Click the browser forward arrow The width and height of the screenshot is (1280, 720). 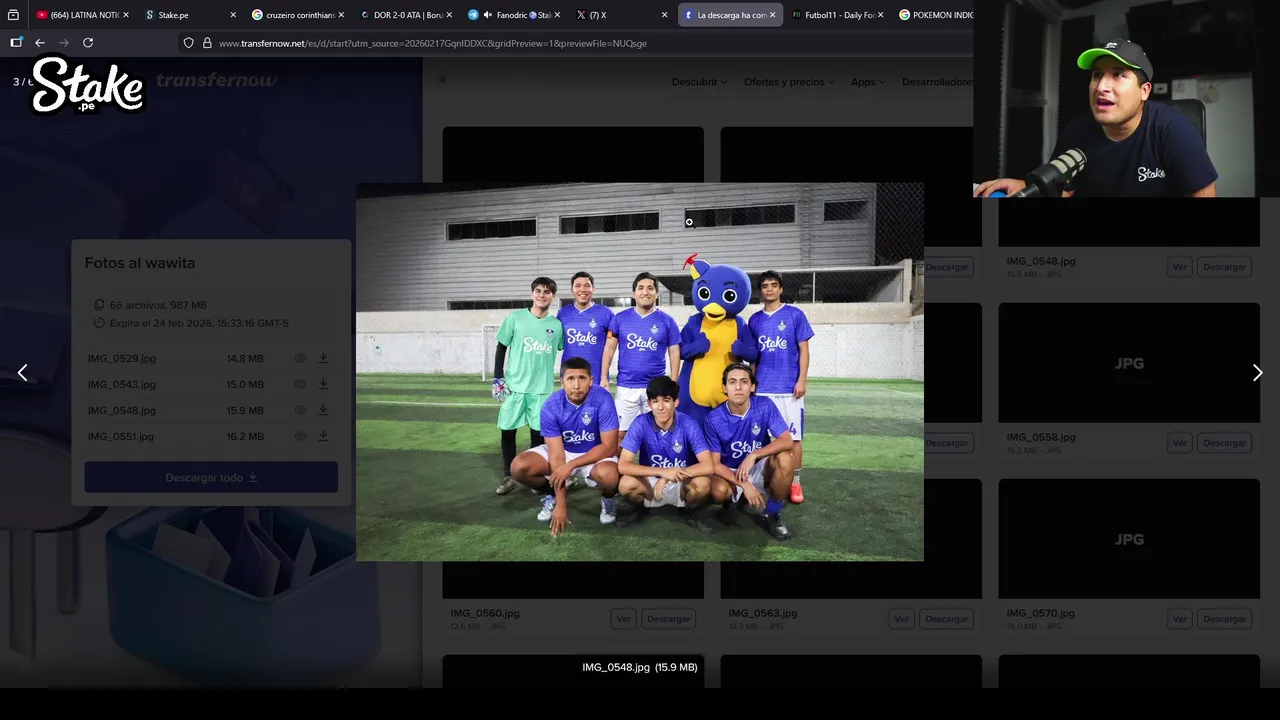pyautogui.click(x=64, y=43)
